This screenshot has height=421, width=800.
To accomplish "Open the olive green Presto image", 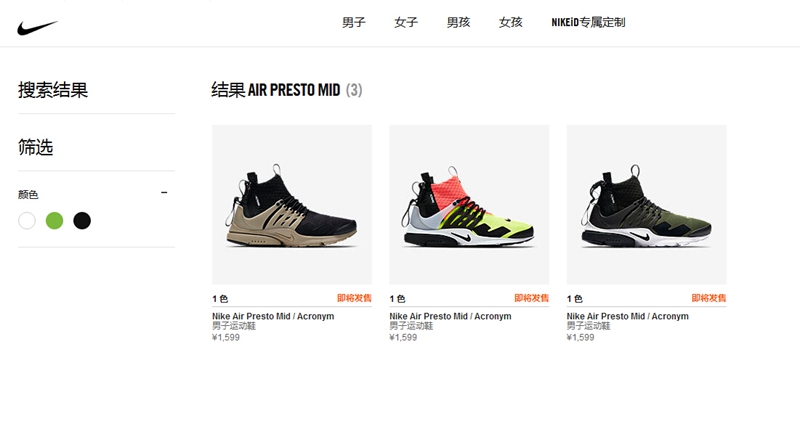I will tap(646, 205).
